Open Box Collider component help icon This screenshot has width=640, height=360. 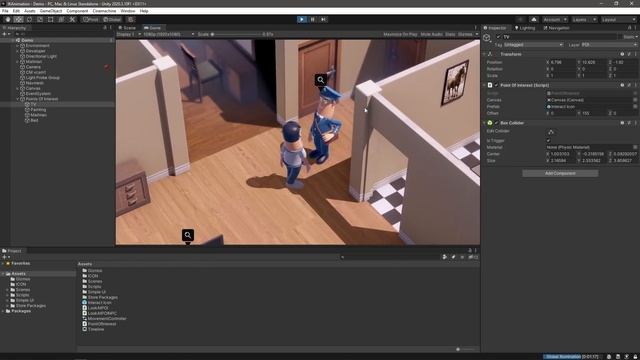click(622, 123)
